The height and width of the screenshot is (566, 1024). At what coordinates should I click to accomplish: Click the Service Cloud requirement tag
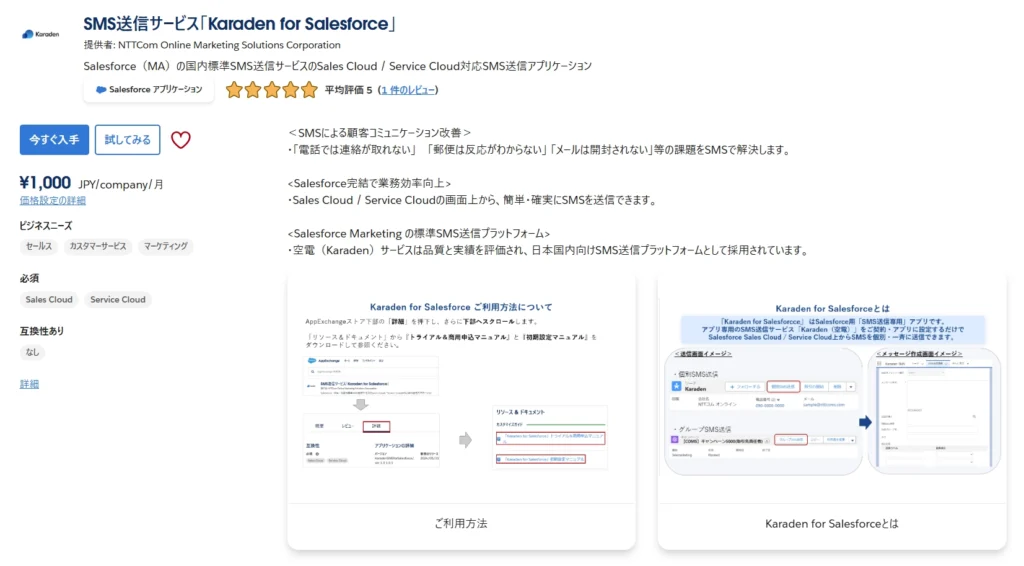[118, 299]
